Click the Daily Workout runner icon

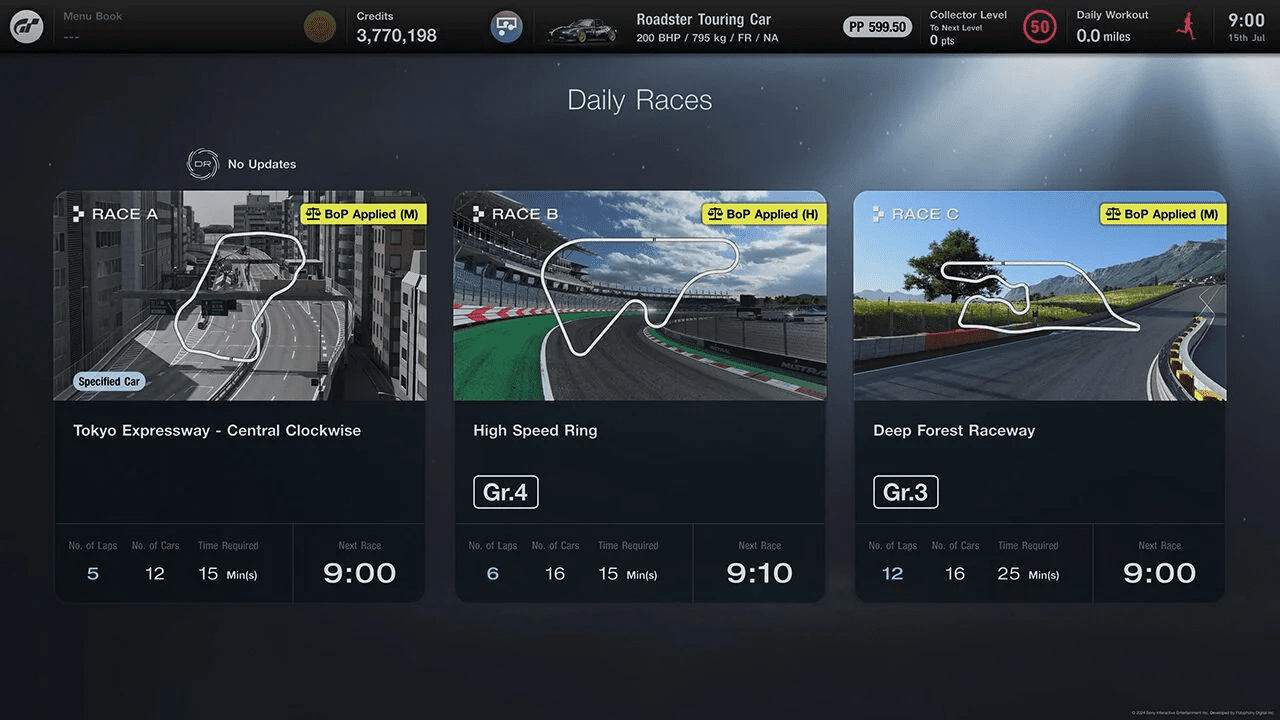coord(1188,27)
